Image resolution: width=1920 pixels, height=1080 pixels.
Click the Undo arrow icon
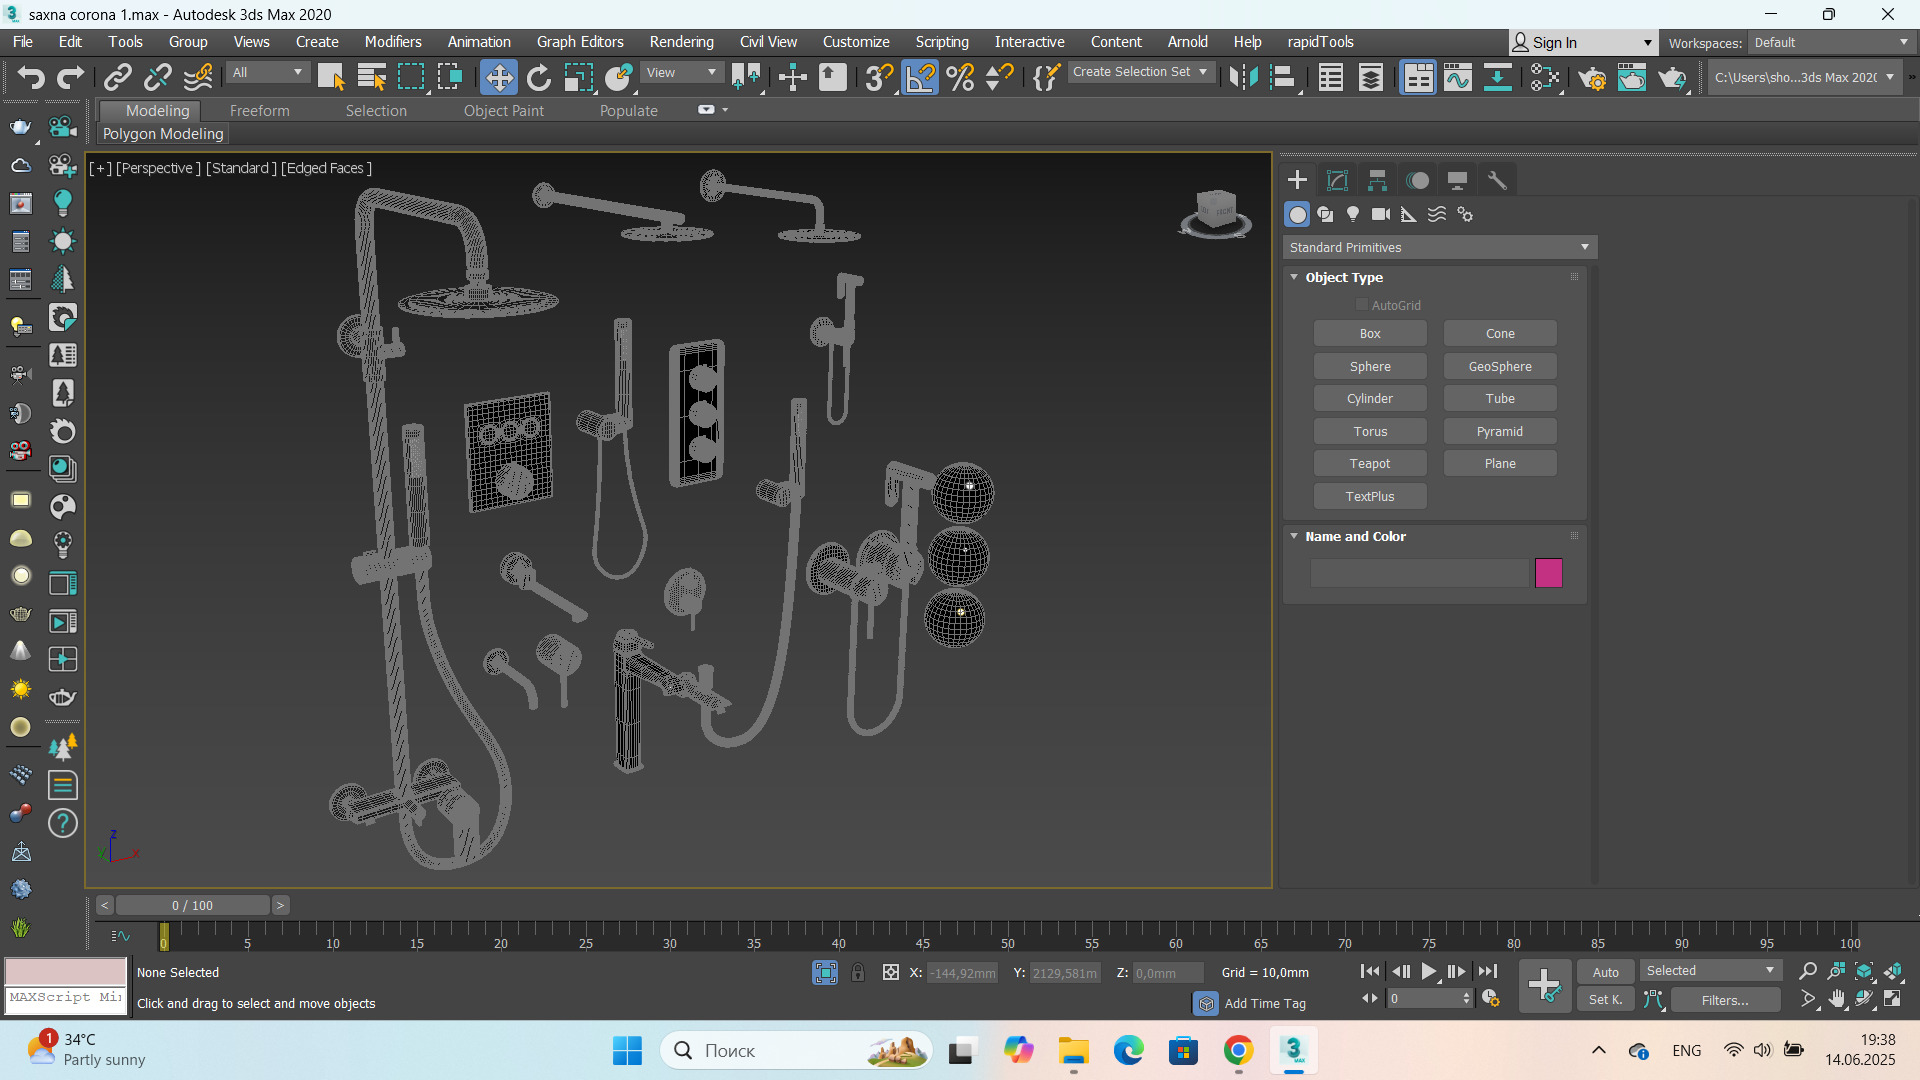31,77
